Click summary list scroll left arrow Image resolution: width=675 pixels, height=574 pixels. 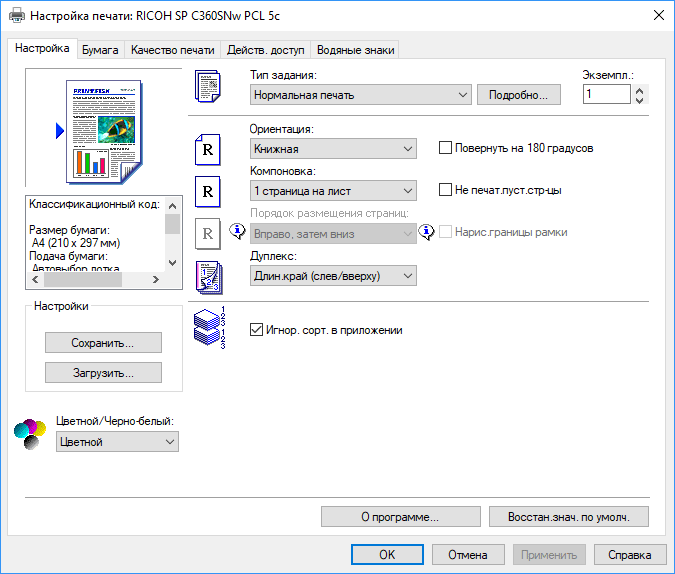pyautogui.click(x=35, y=279)
